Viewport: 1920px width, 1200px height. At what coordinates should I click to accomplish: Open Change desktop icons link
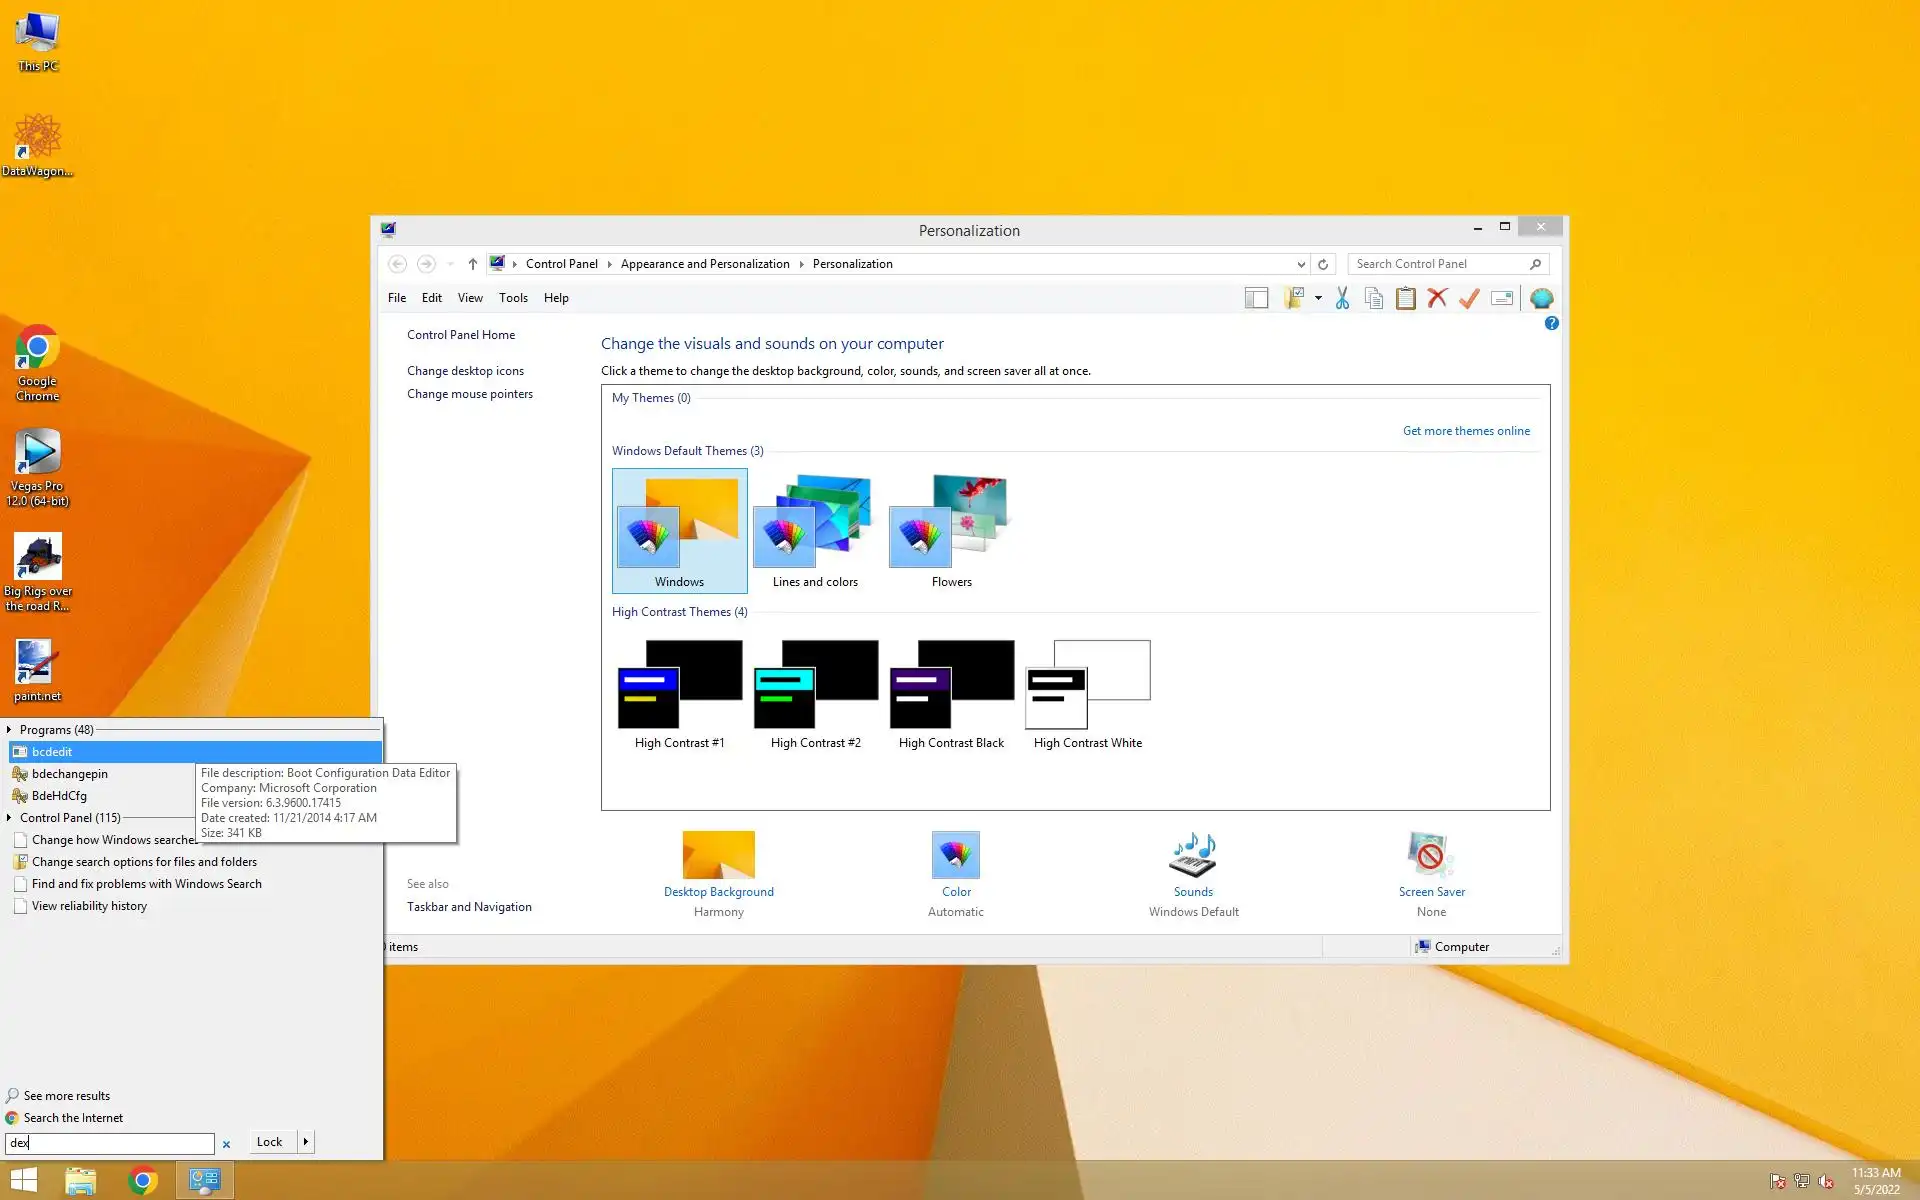(x=465, y=371)
